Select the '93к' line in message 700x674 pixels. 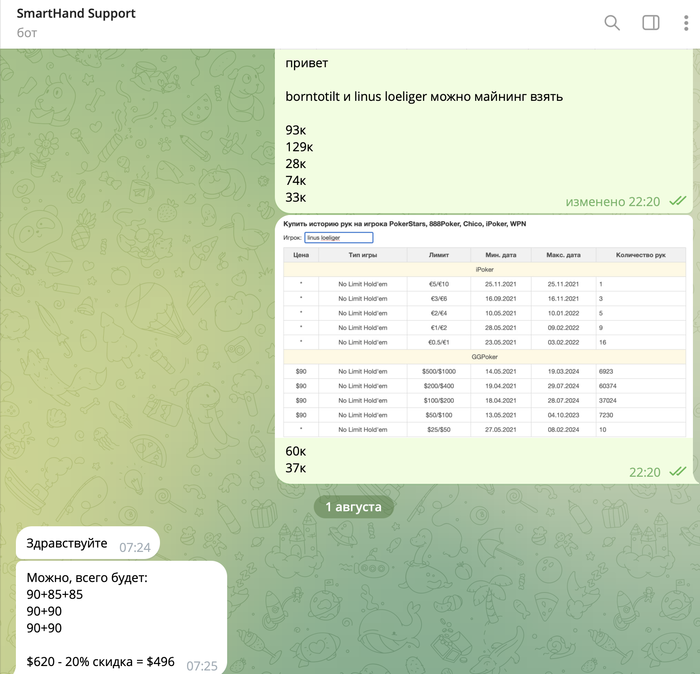296,130
